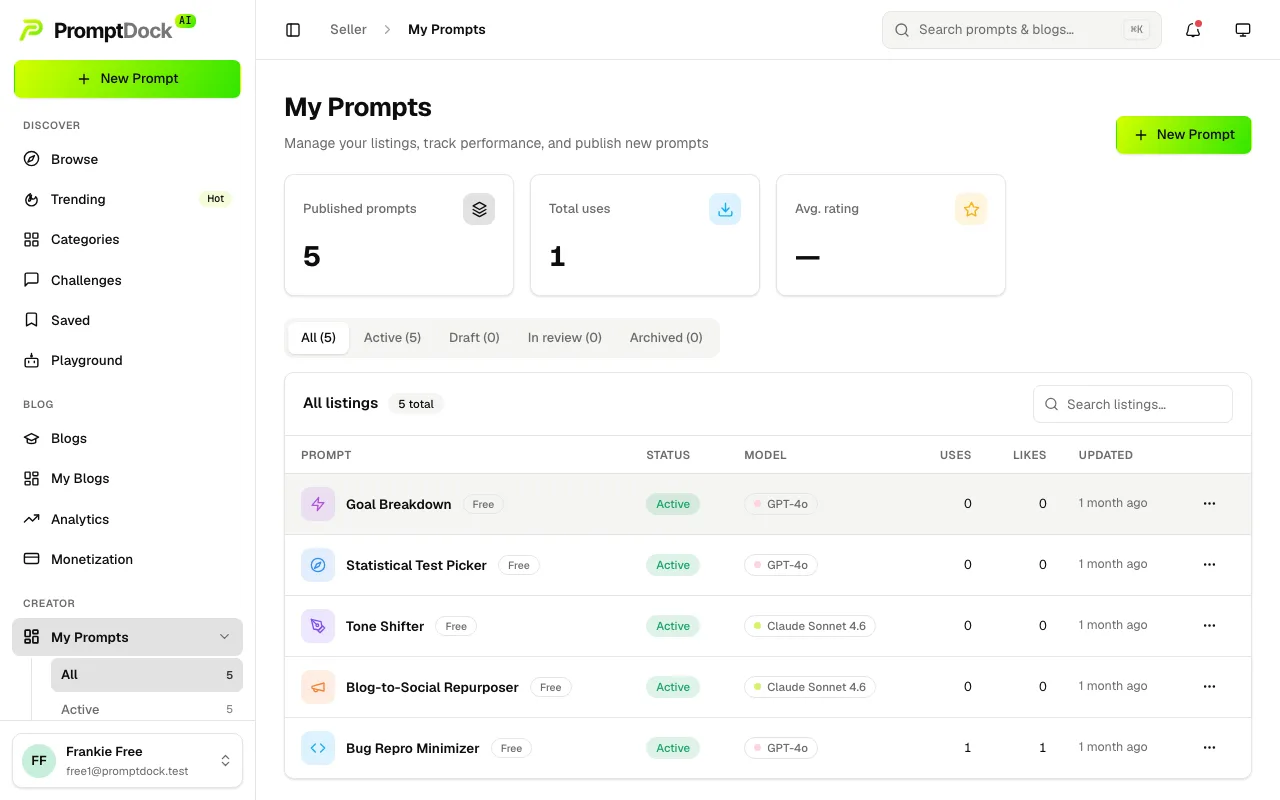The image size is (1280, 800).
Task: Select the Active item under My Prompts
Action: 147,709
